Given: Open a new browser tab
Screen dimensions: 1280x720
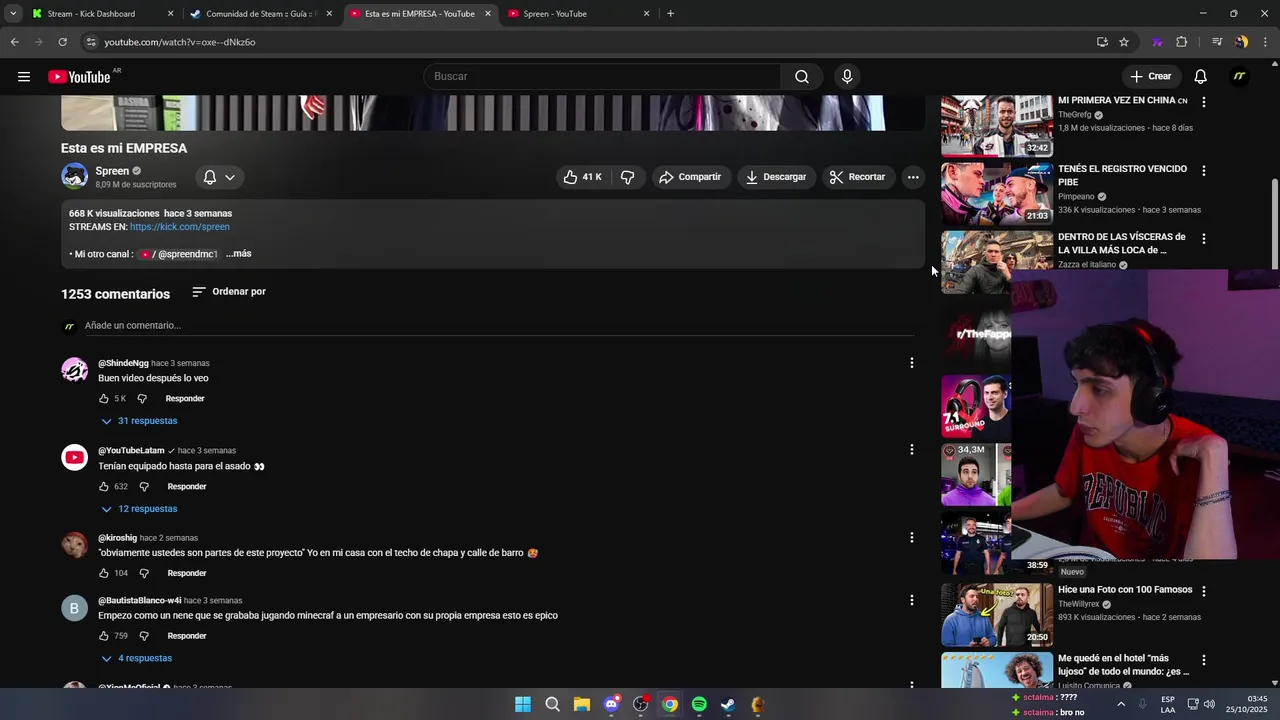Looking at the screenshot, I should 670,14.
